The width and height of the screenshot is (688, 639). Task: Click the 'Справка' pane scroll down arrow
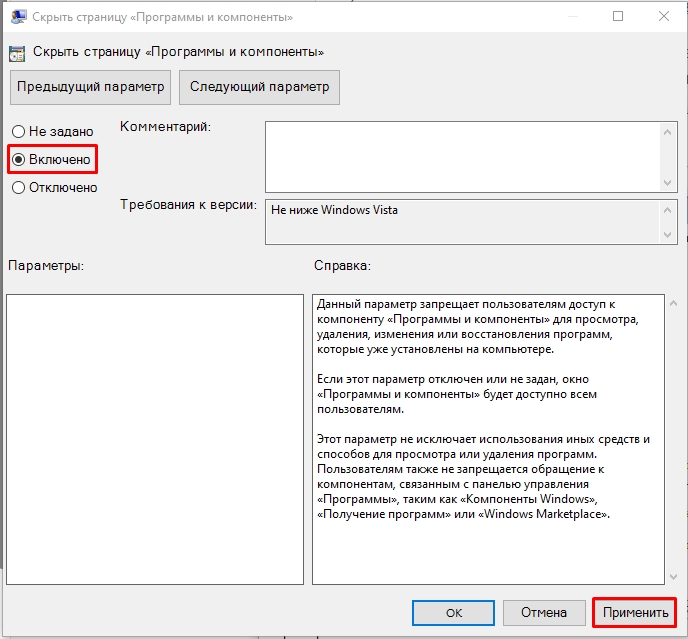674,577
